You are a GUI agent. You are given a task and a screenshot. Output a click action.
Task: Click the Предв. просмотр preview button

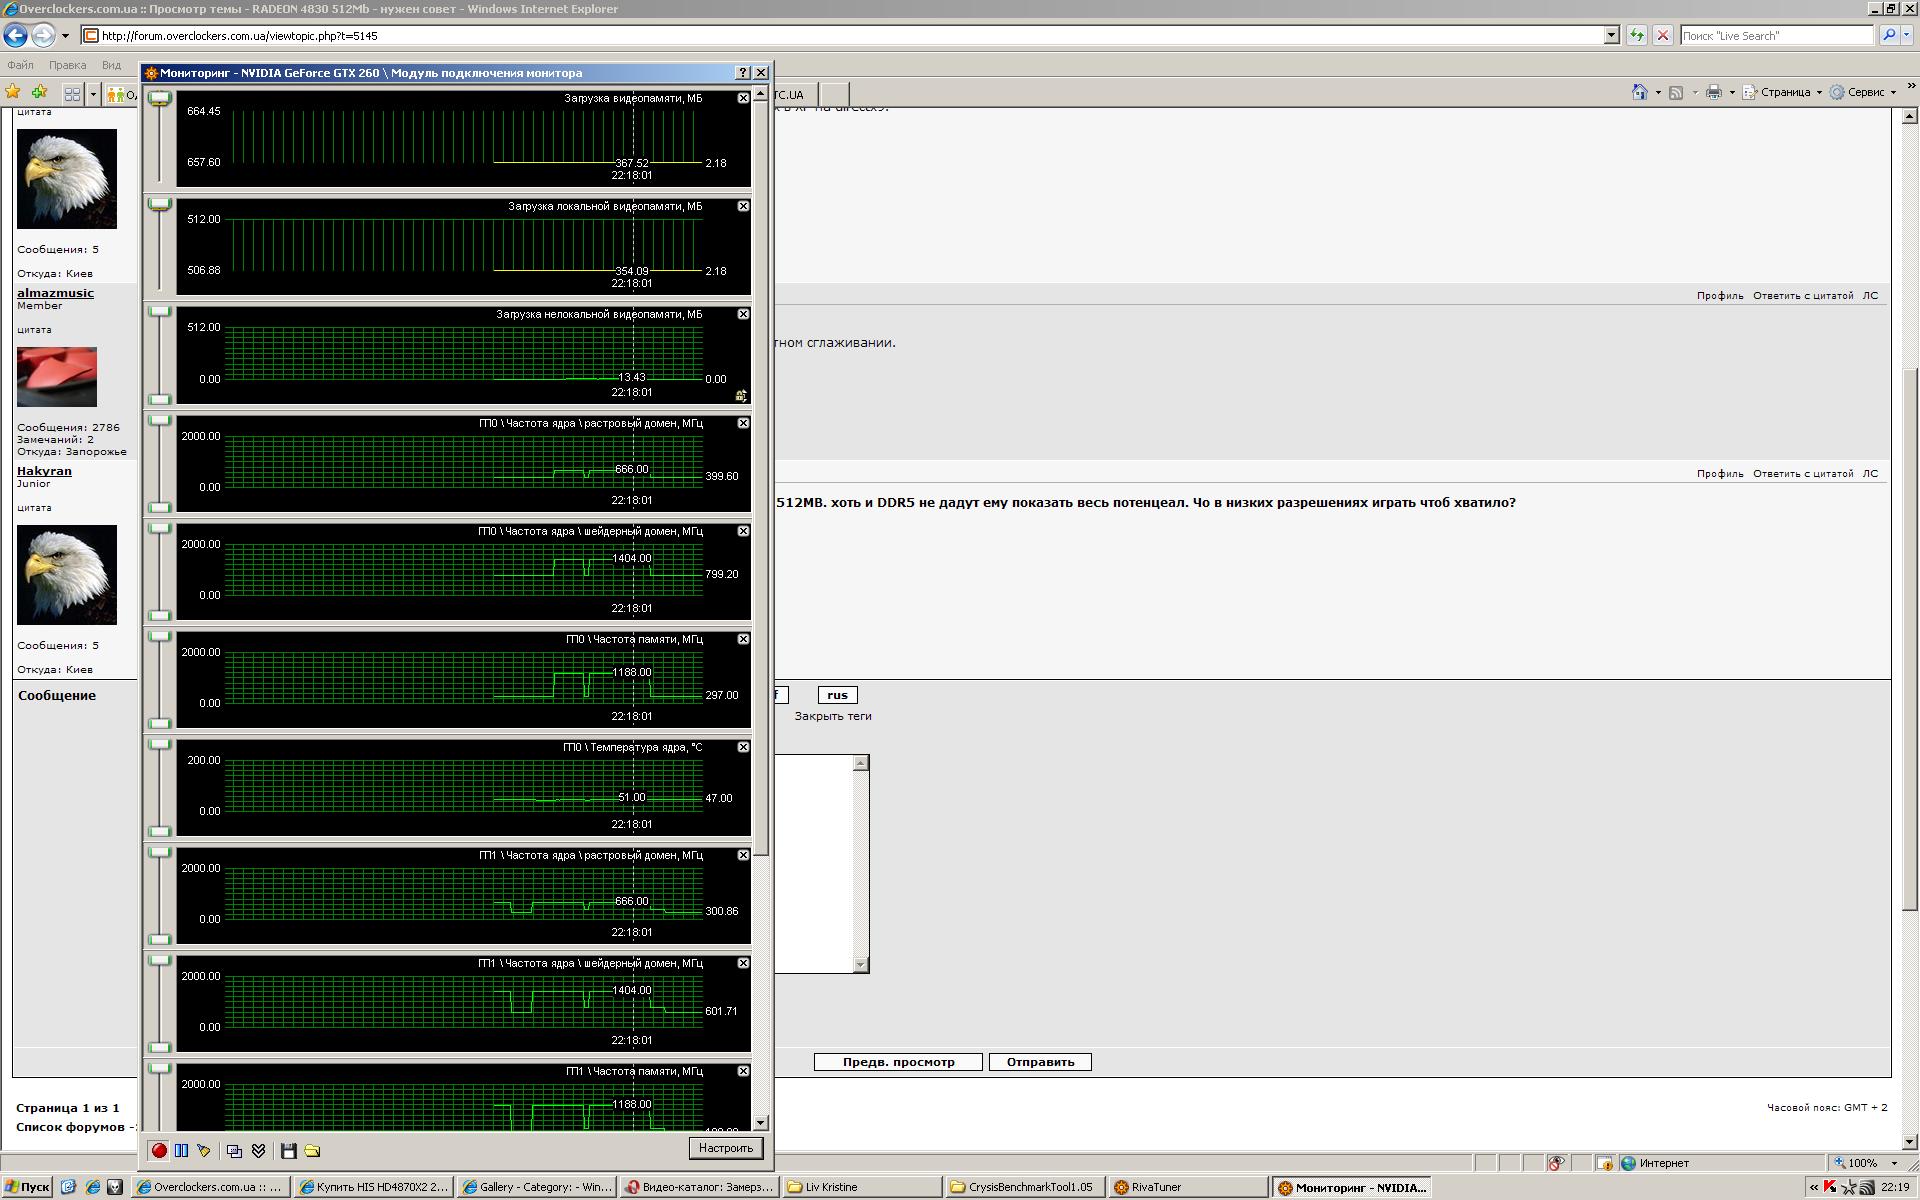click(x=898, y=1062)
